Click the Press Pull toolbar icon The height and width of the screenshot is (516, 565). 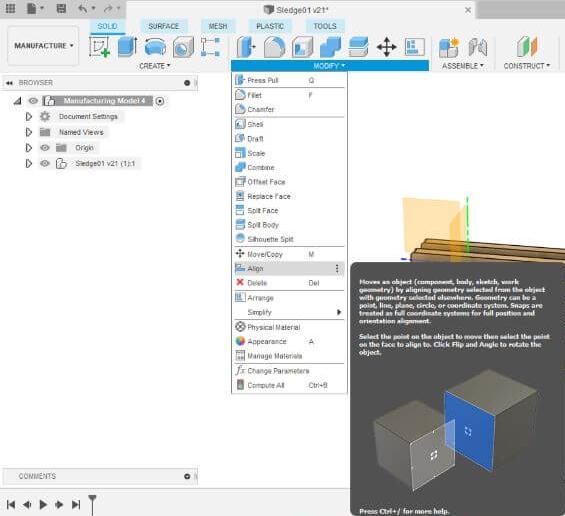246,47
